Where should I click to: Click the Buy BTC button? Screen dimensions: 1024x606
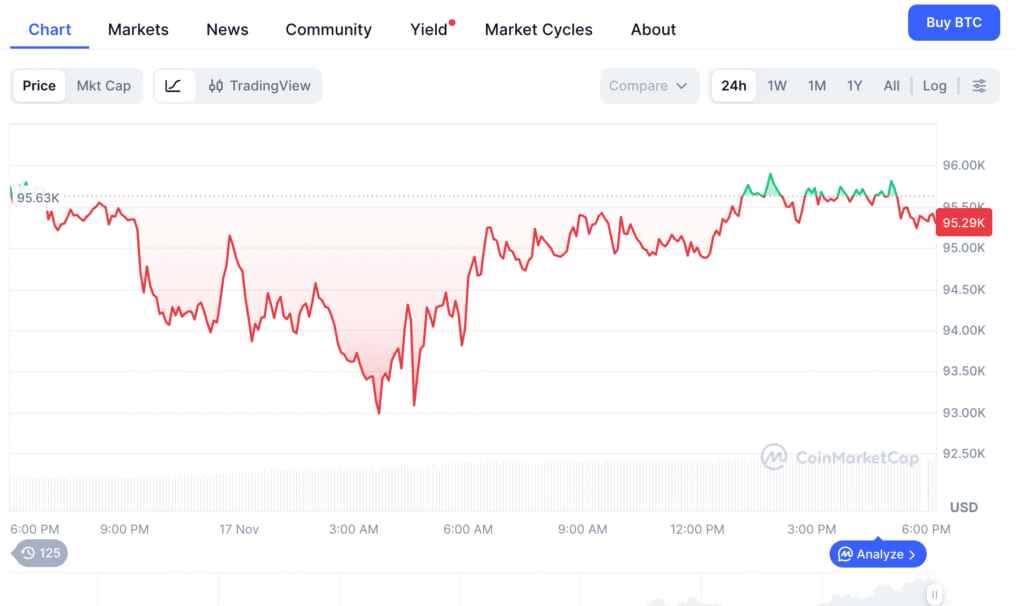[x=953, y=22]
